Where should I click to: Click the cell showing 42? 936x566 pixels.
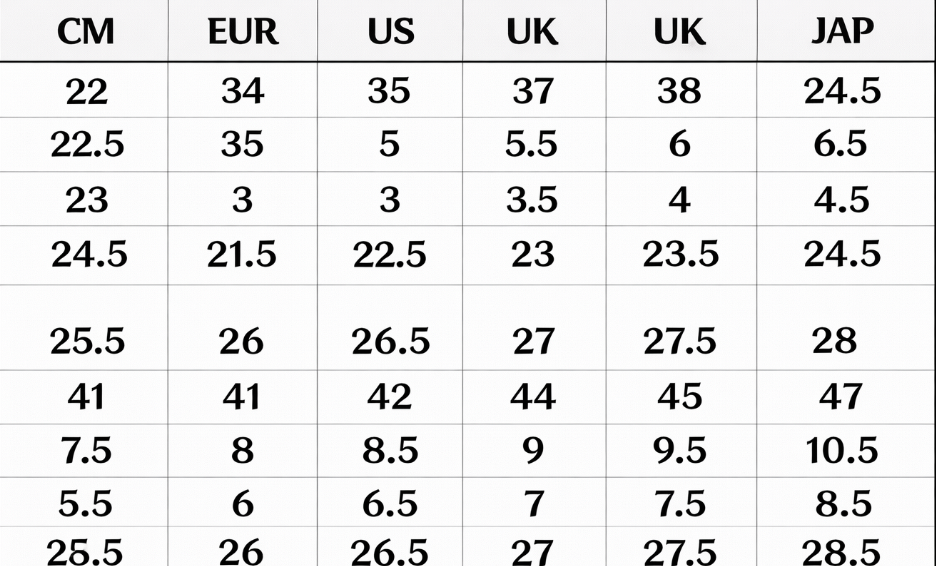(389, 397)
